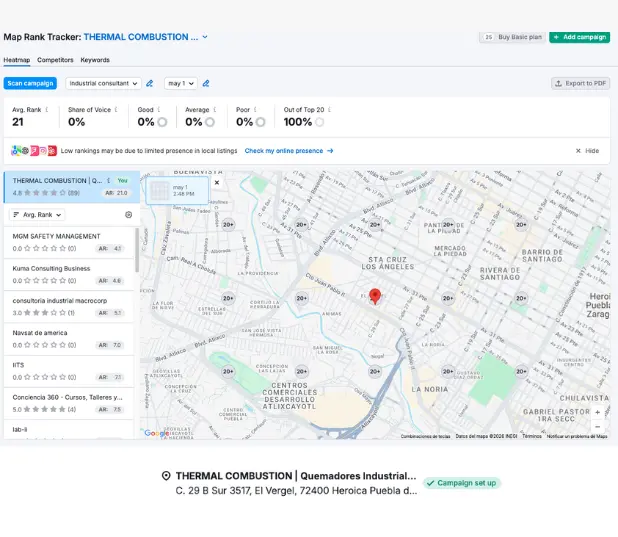Screen dimensions: 618x537
Task: Select Conciencia 360 competitor row
Action: tap(69, 403)
